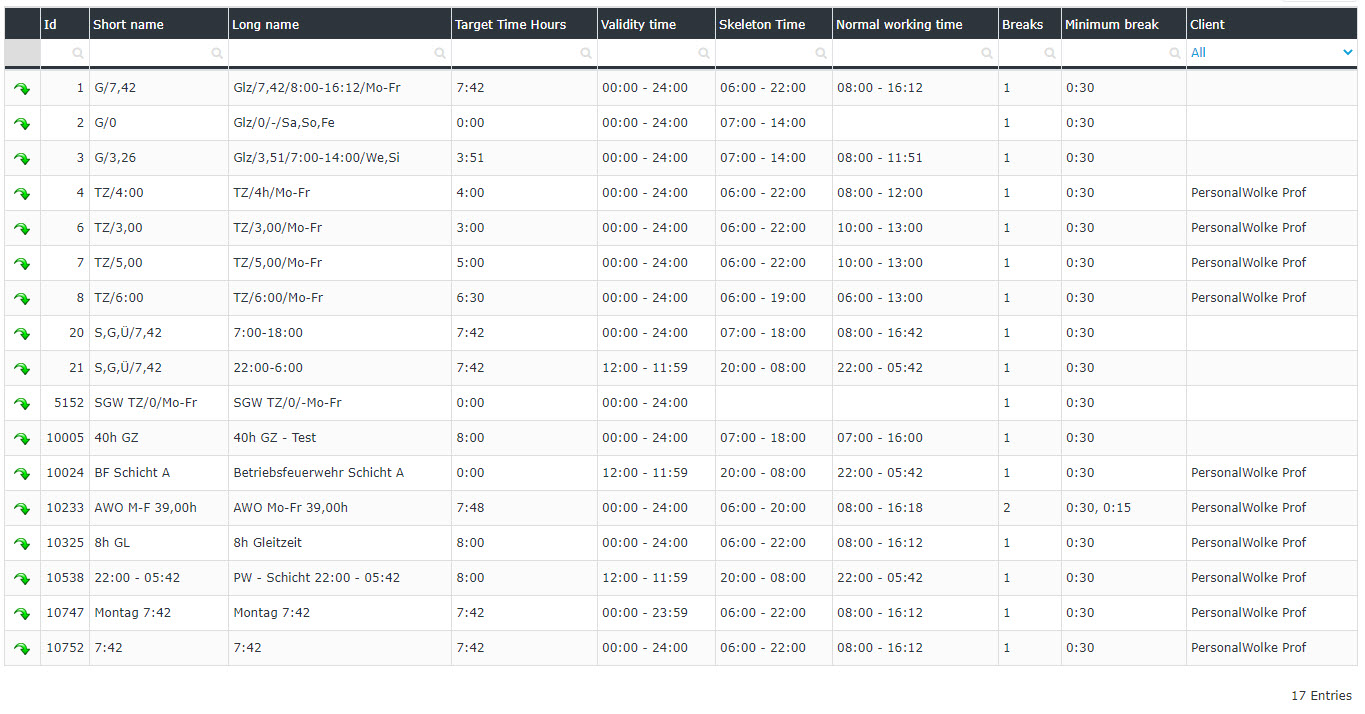The image size is (1365, 714).
Task: Click green arrow for BF Schicht A
Action: (22, 474)
